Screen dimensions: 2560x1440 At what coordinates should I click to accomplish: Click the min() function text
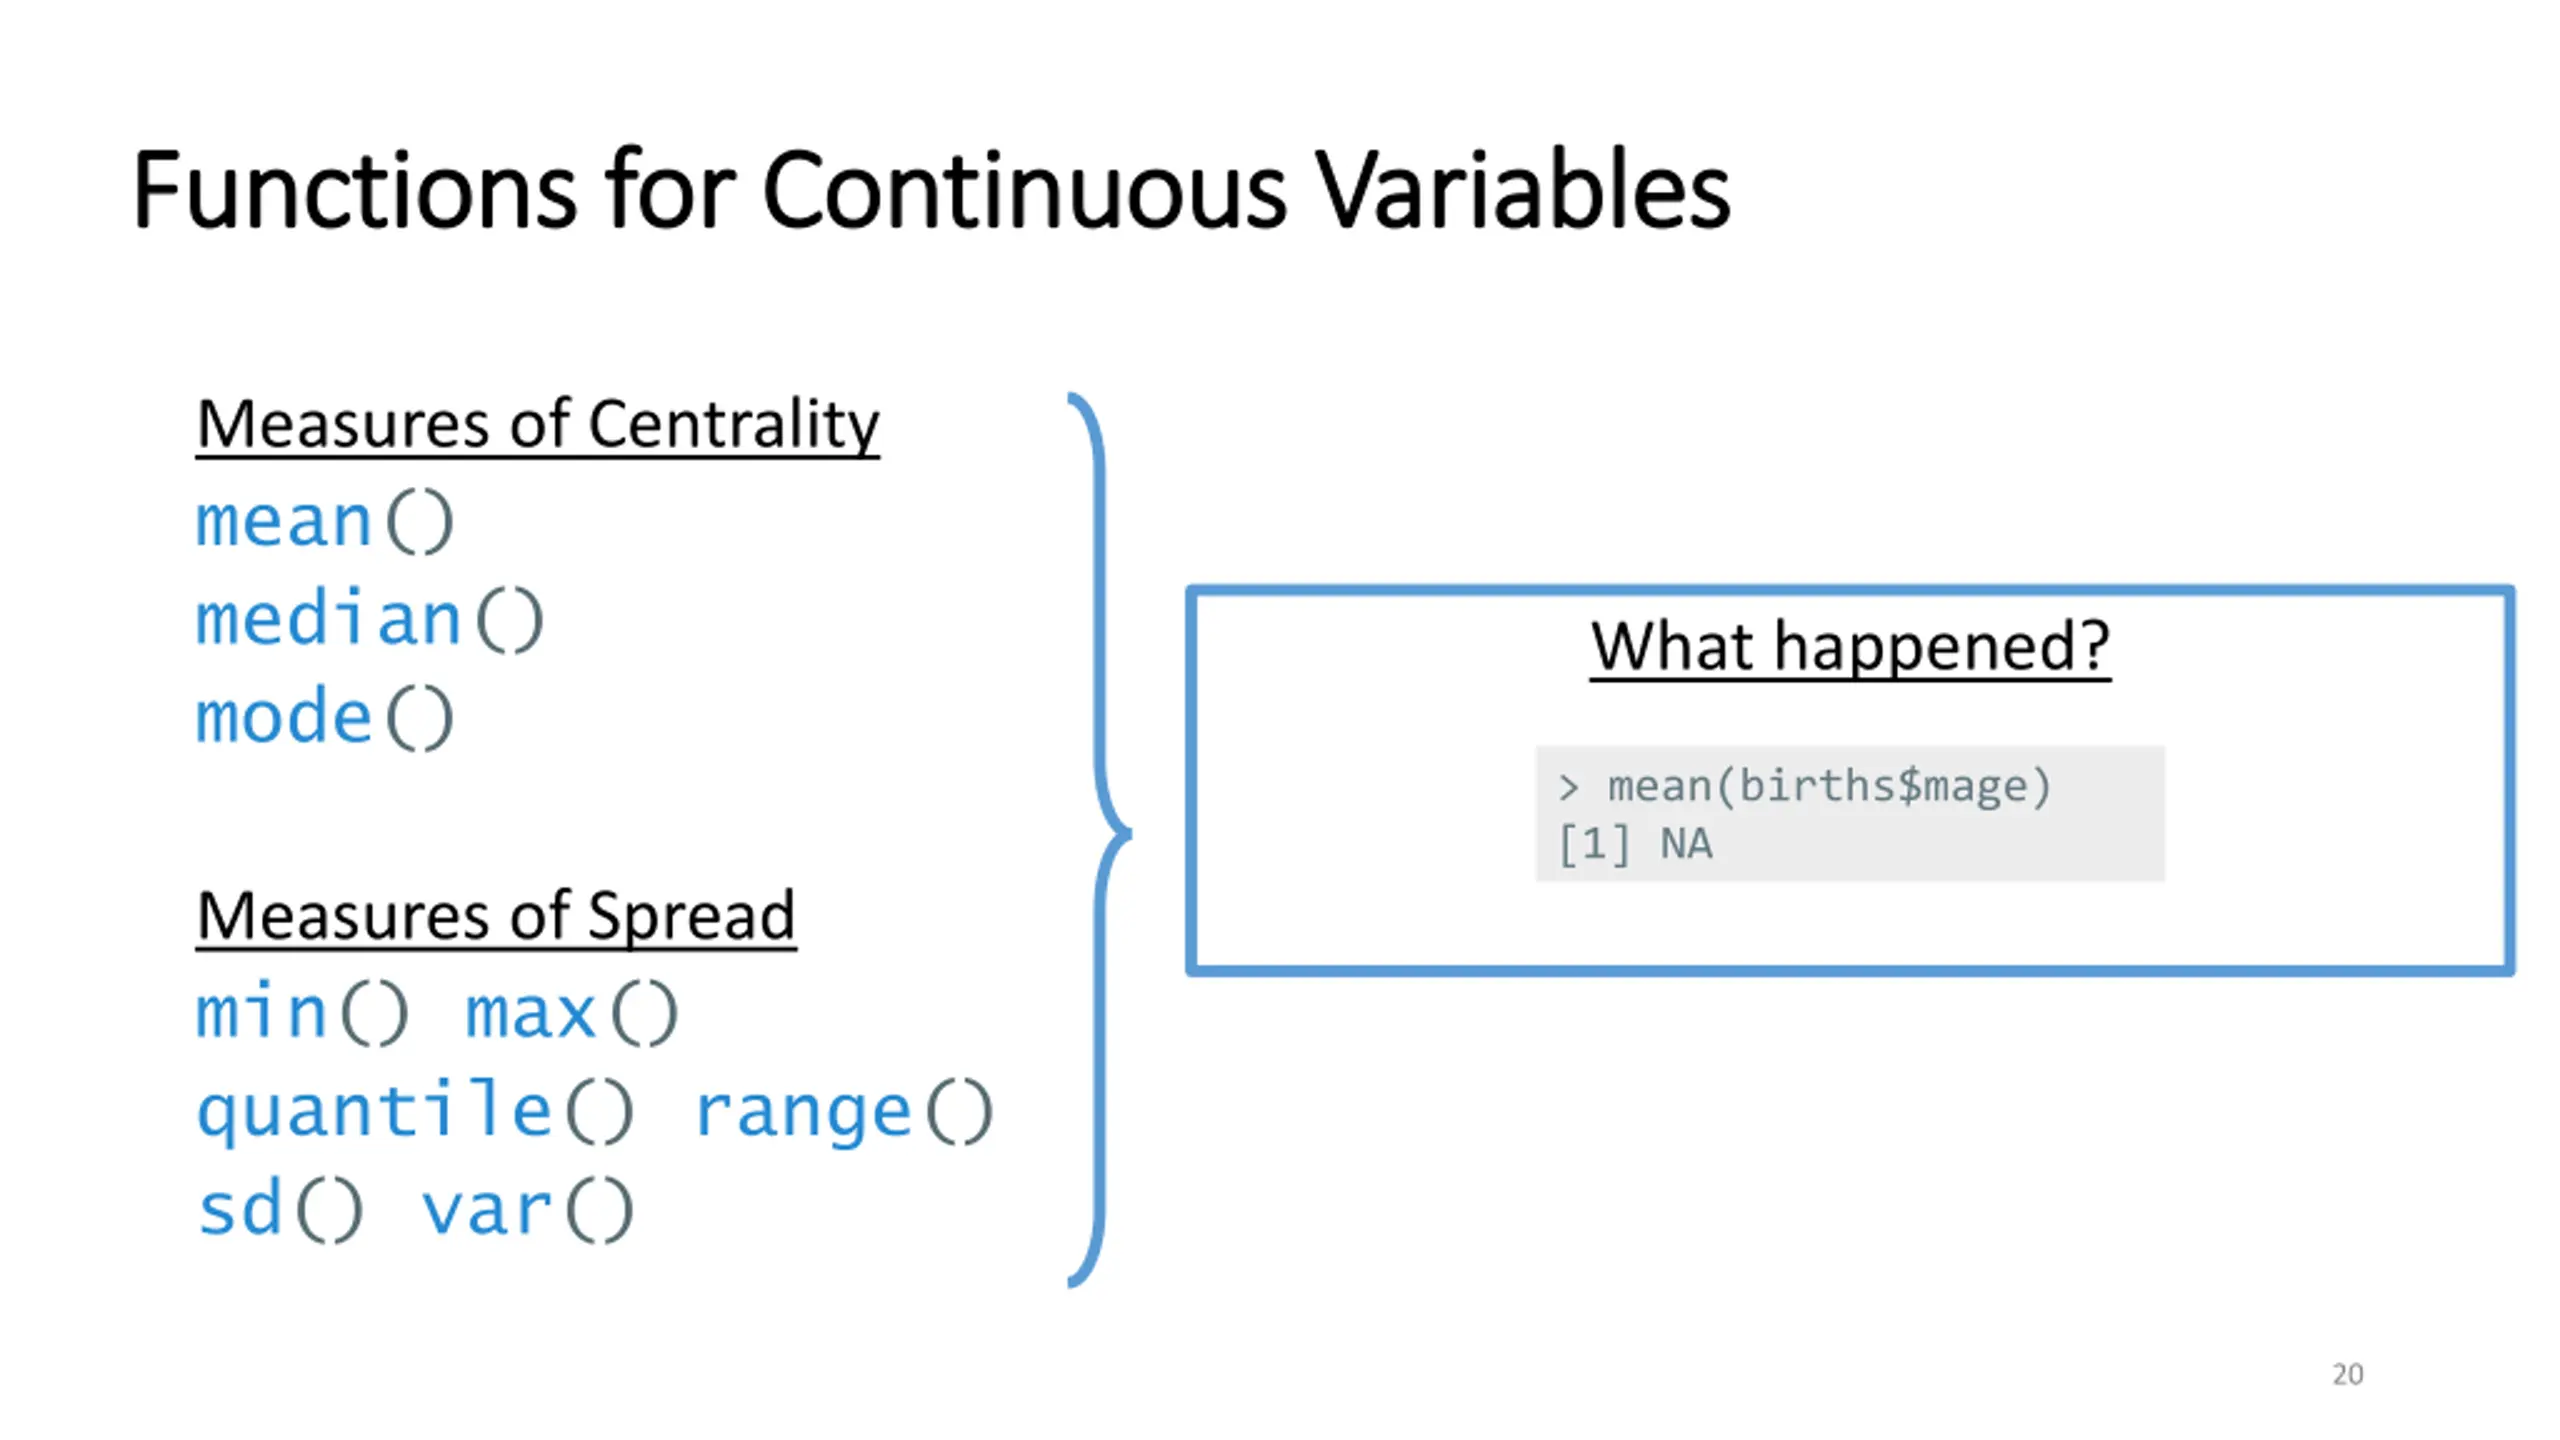[x=302, y=1013]
